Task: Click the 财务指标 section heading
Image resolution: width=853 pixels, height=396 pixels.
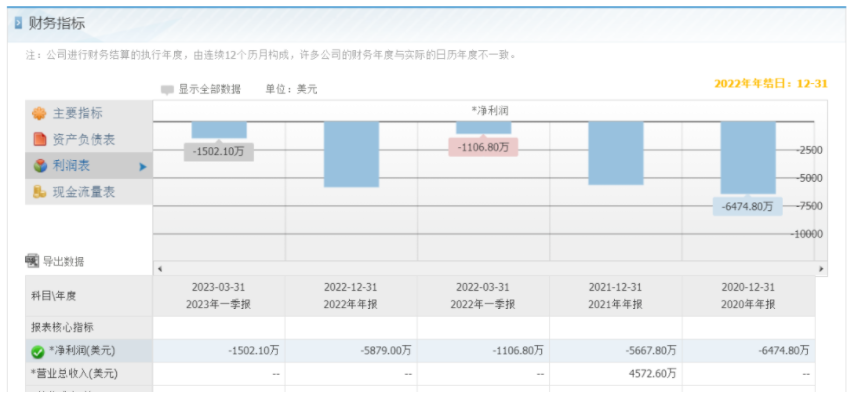Action: pos(57,24)
